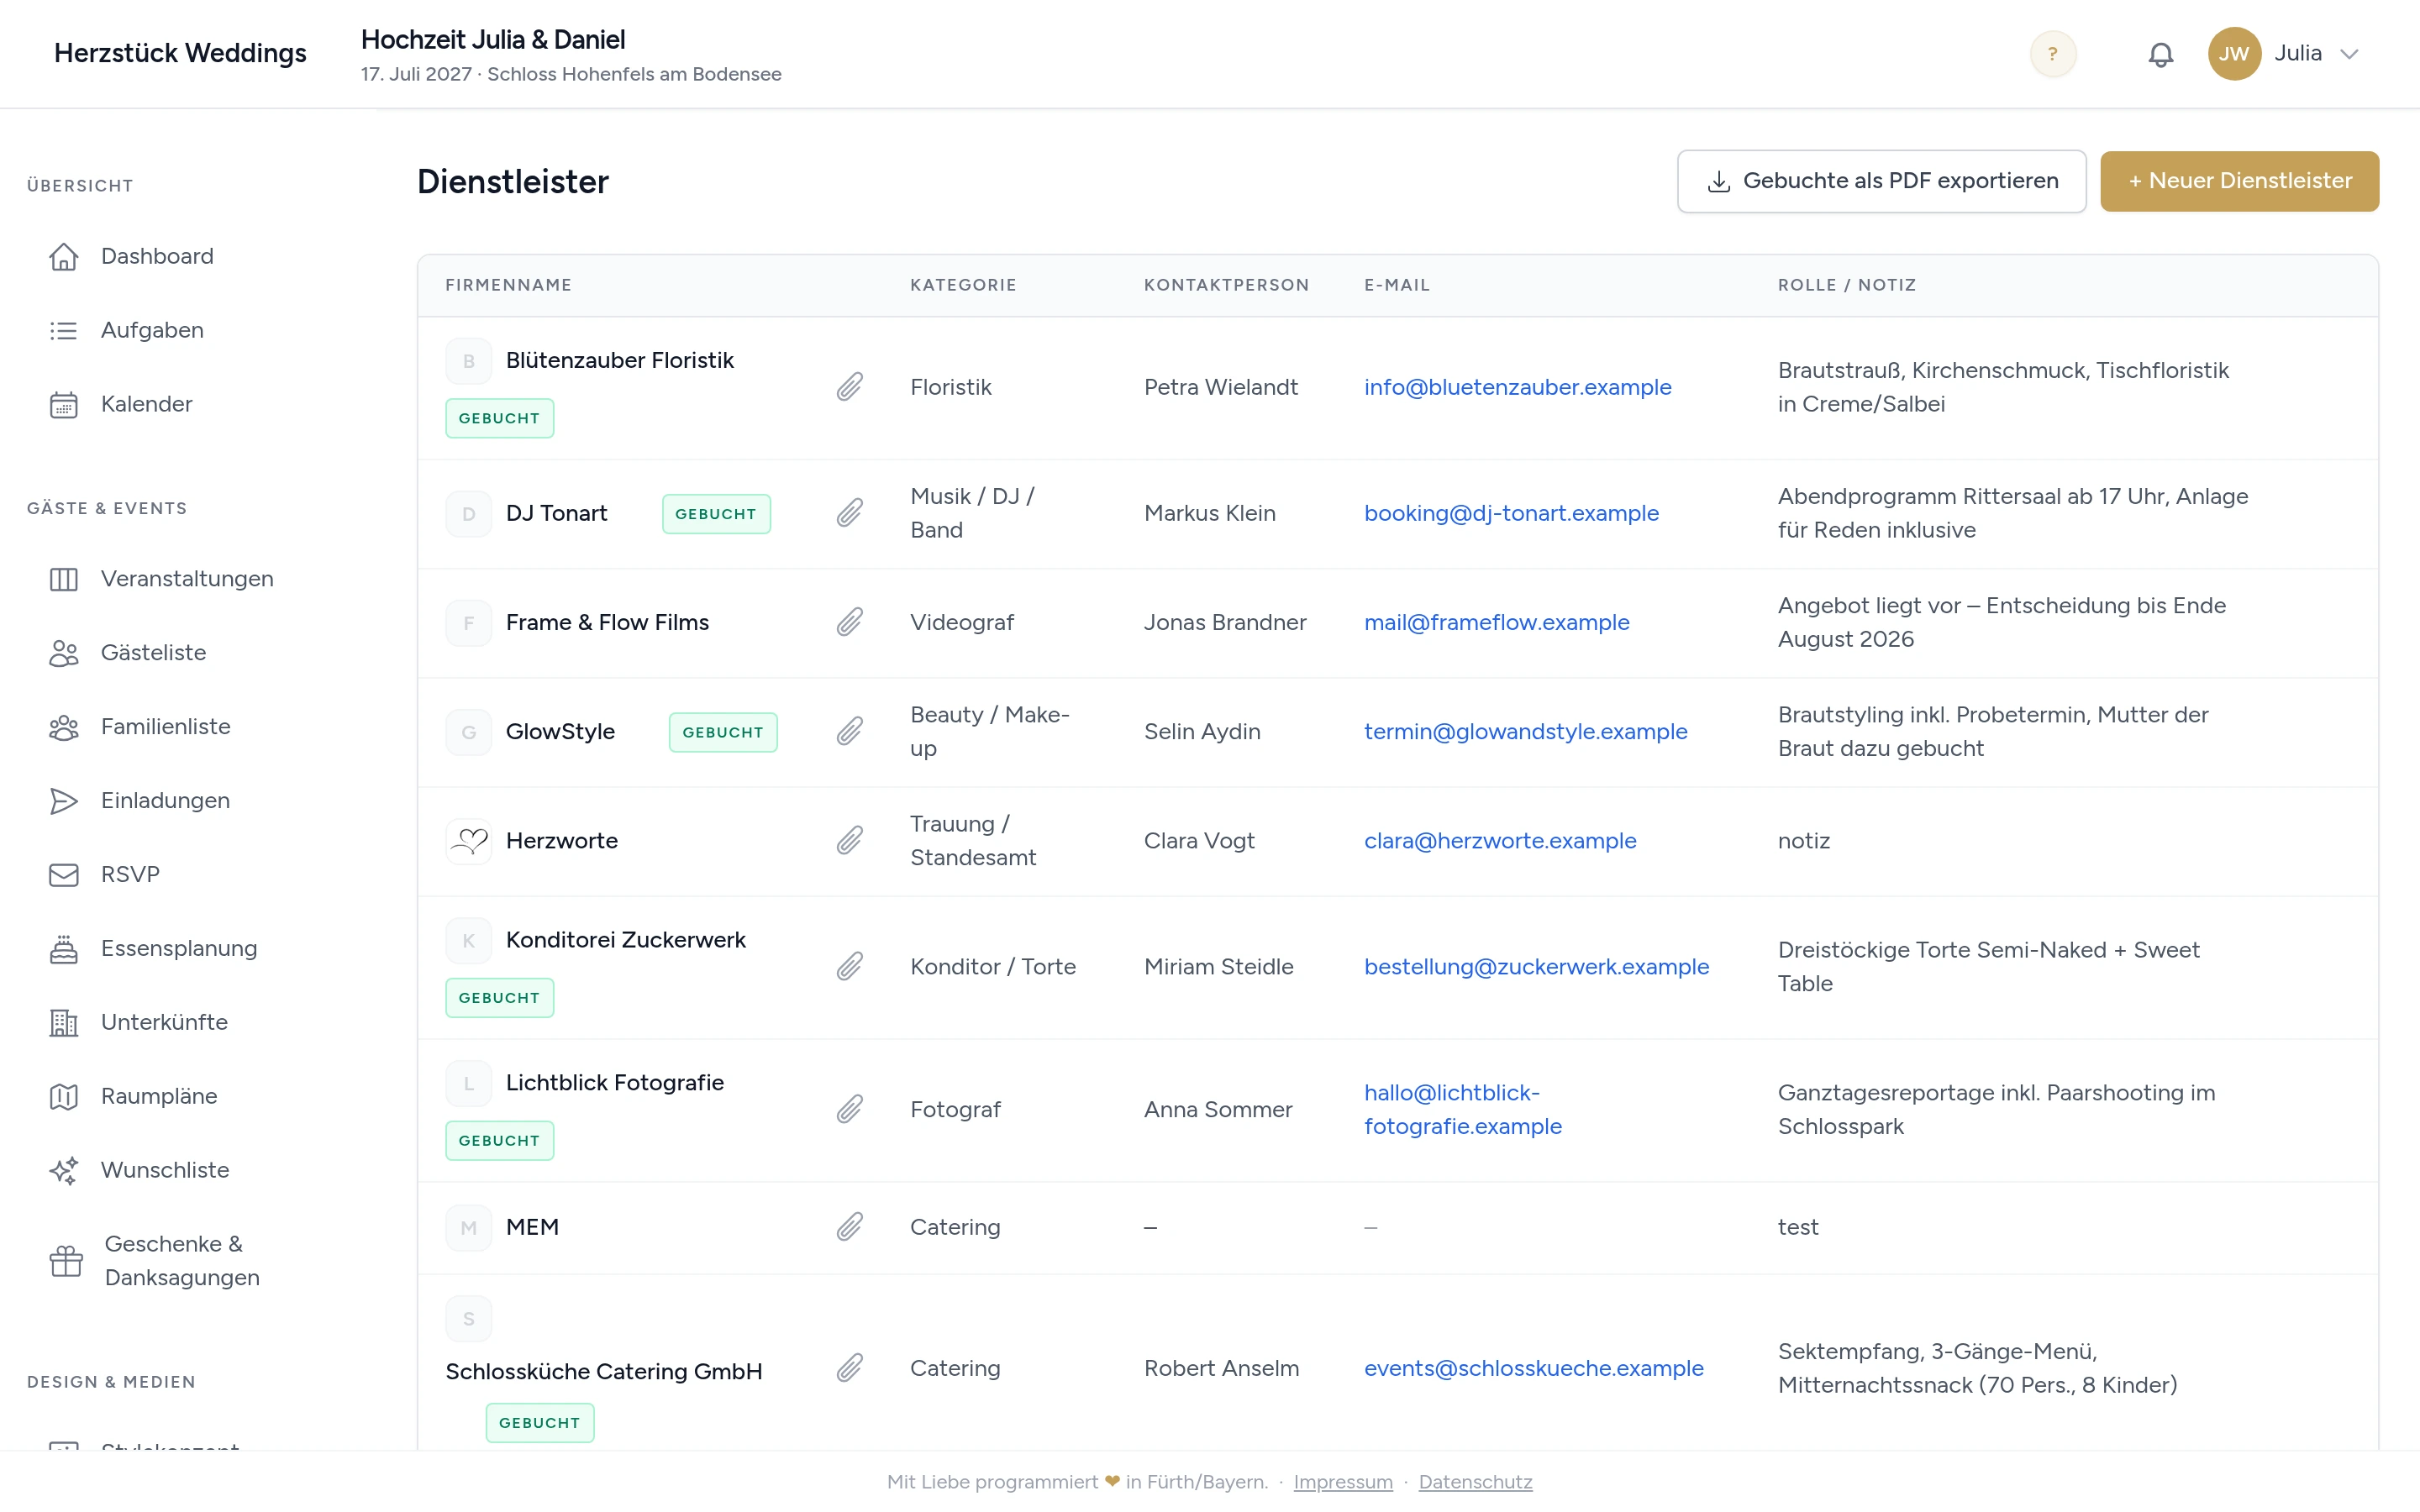Open MEM row paperclip icon
Image resolution: width=2420 pixels, height=1512 pixels.
click(850, 1227)
